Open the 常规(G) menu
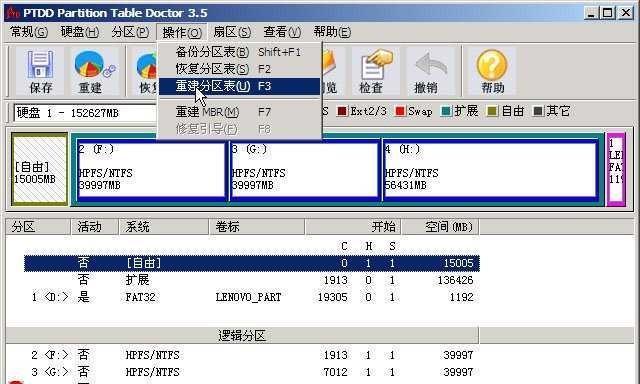This screenshot has height=384, width=640. 29,32
